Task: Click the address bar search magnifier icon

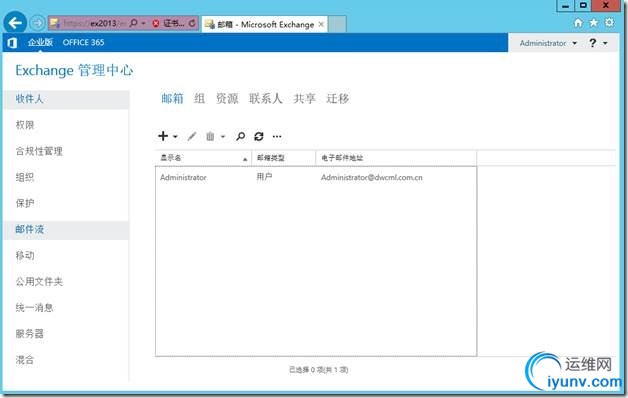Action: (133, 23)
